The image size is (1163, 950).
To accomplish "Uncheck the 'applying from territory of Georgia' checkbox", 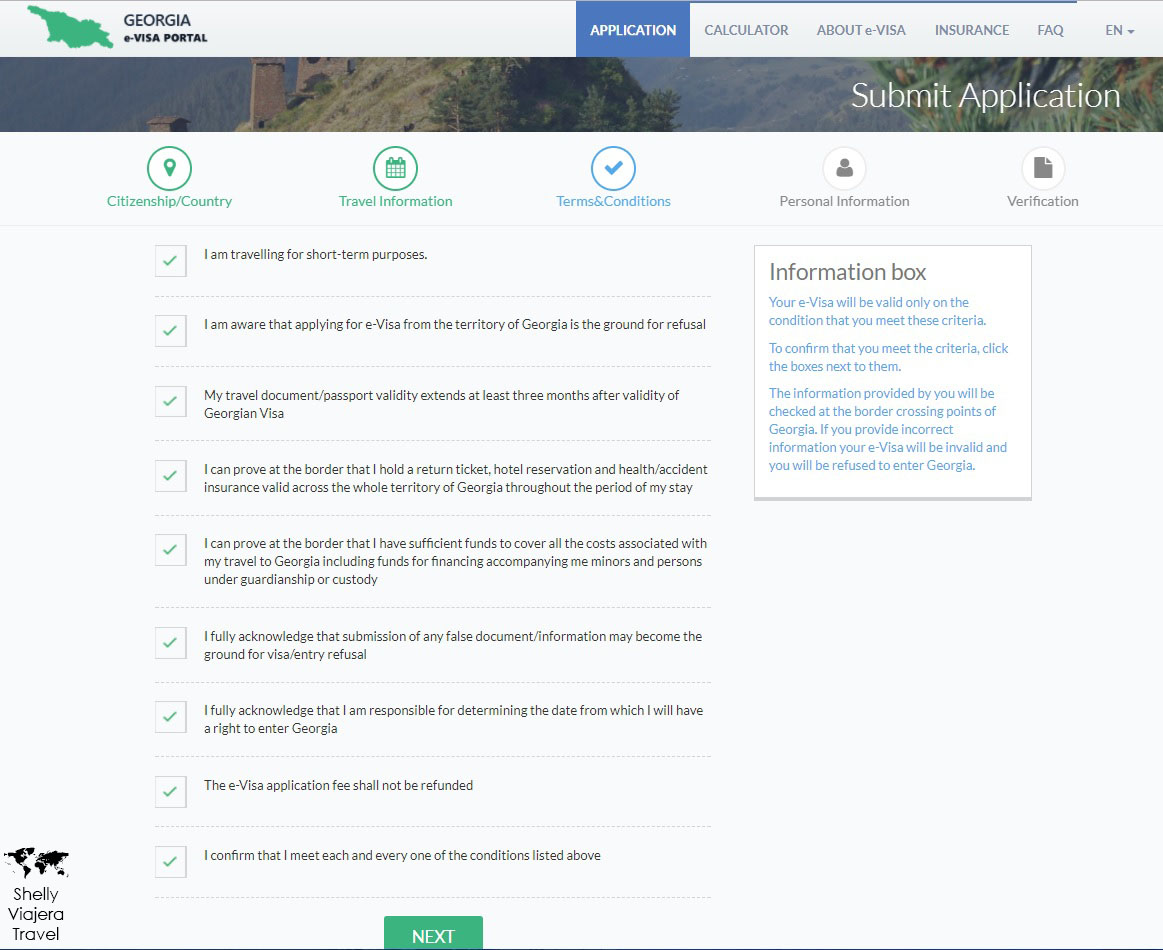I will [x=171, y=331].
